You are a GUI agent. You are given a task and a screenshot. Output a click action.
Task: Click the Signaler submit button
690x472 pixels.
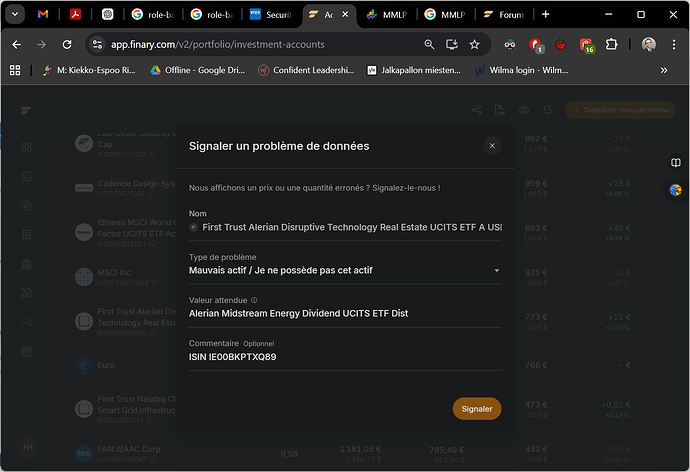click(477, 409)
